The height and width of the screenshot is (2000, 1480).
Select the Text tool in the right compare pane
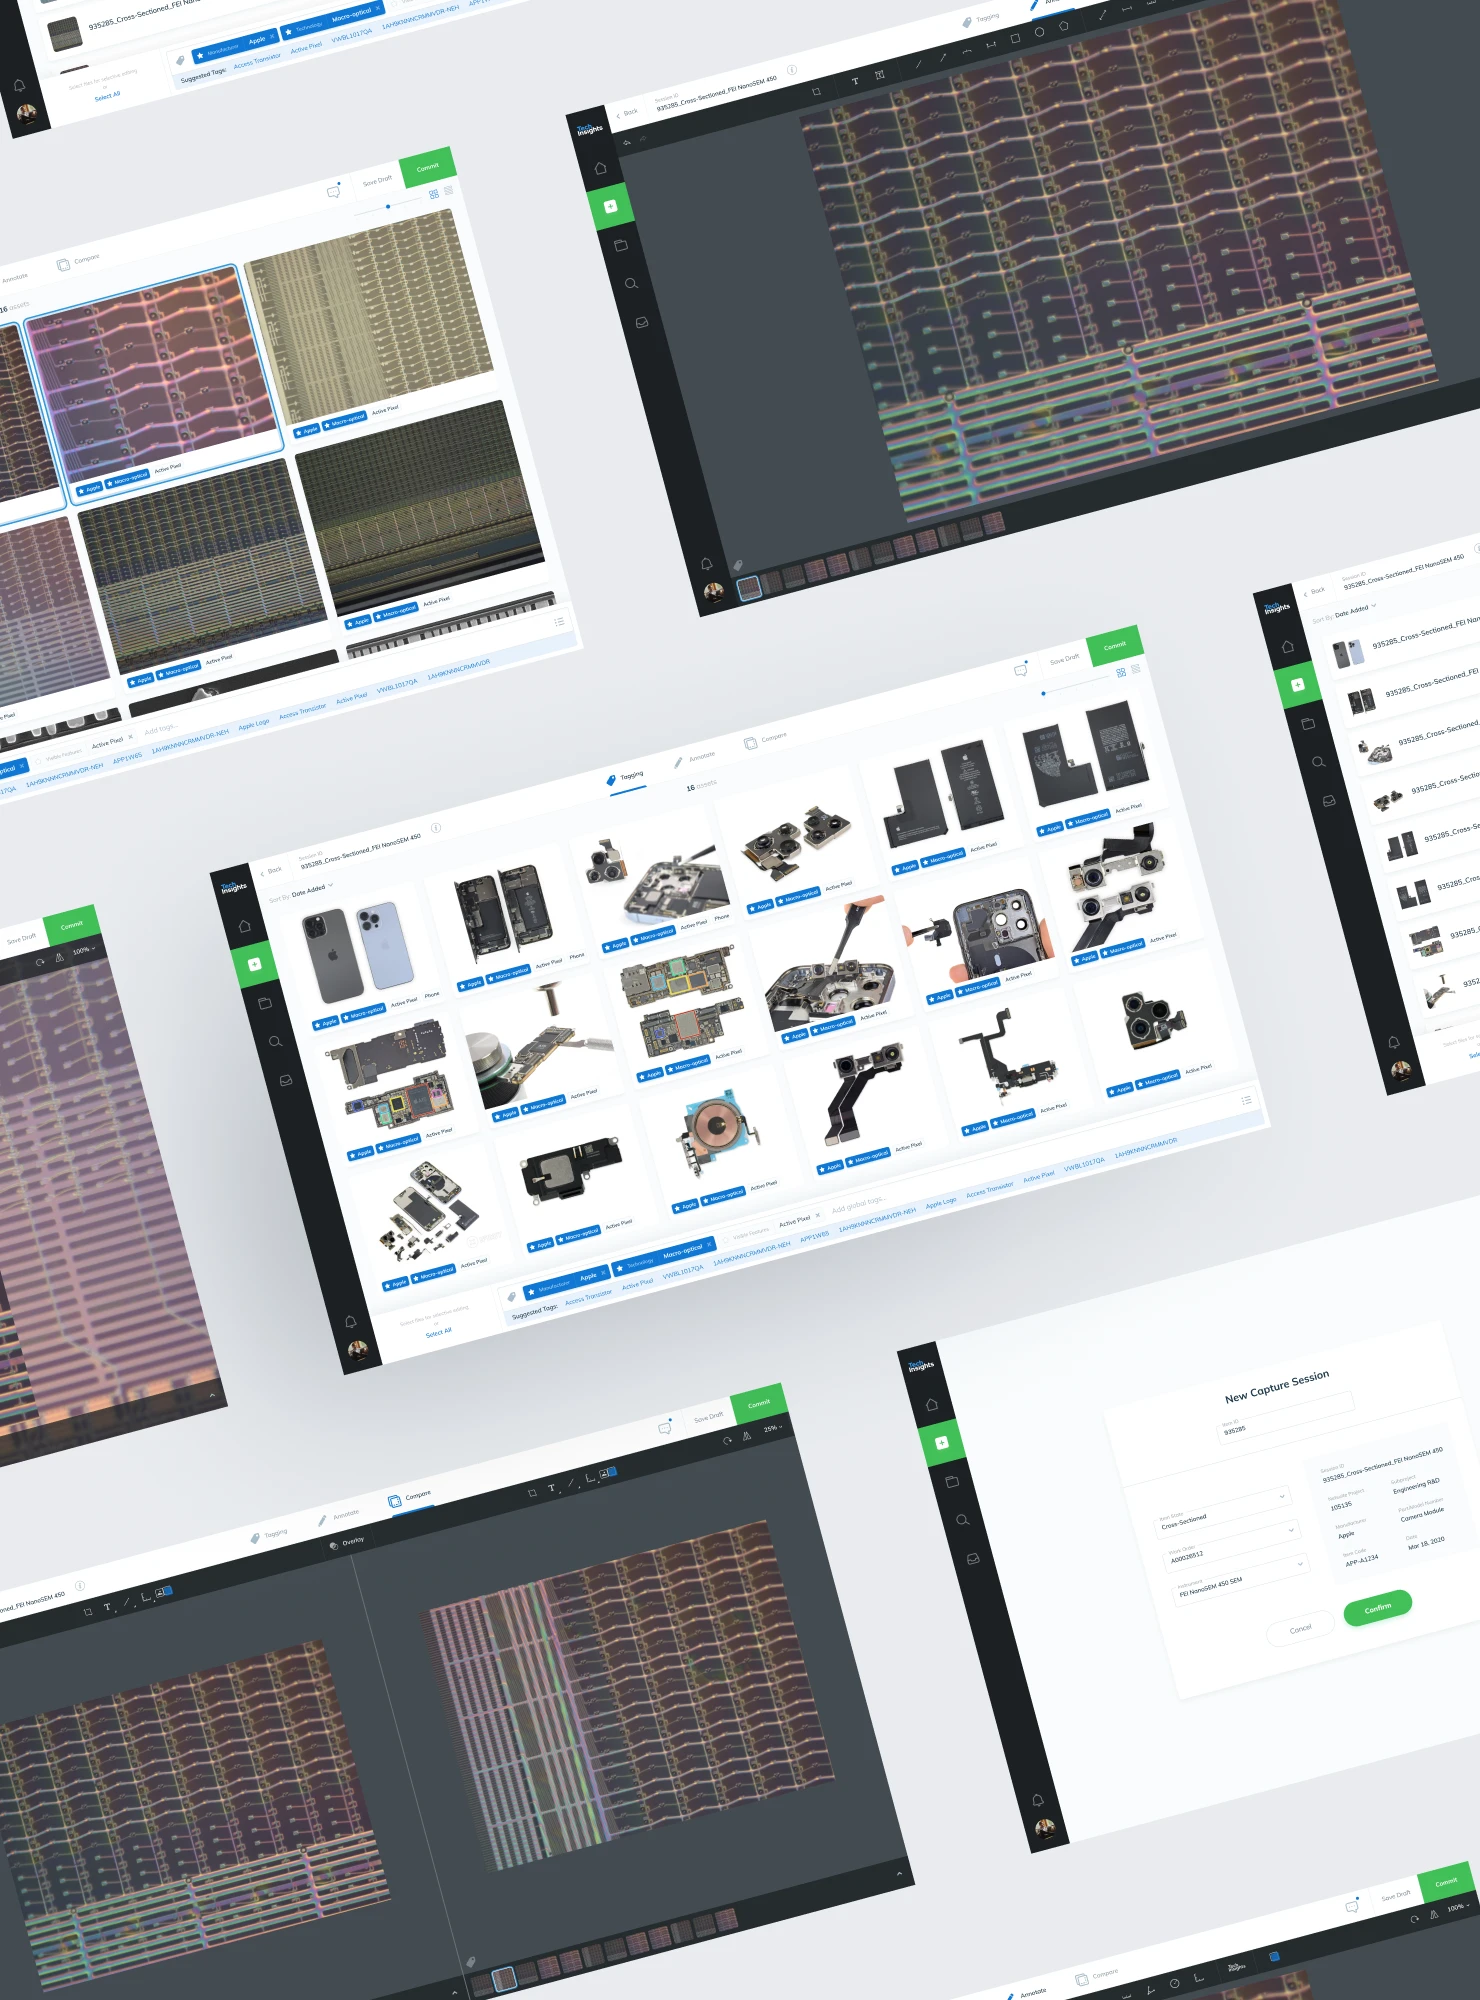[x=551, y=1489]
